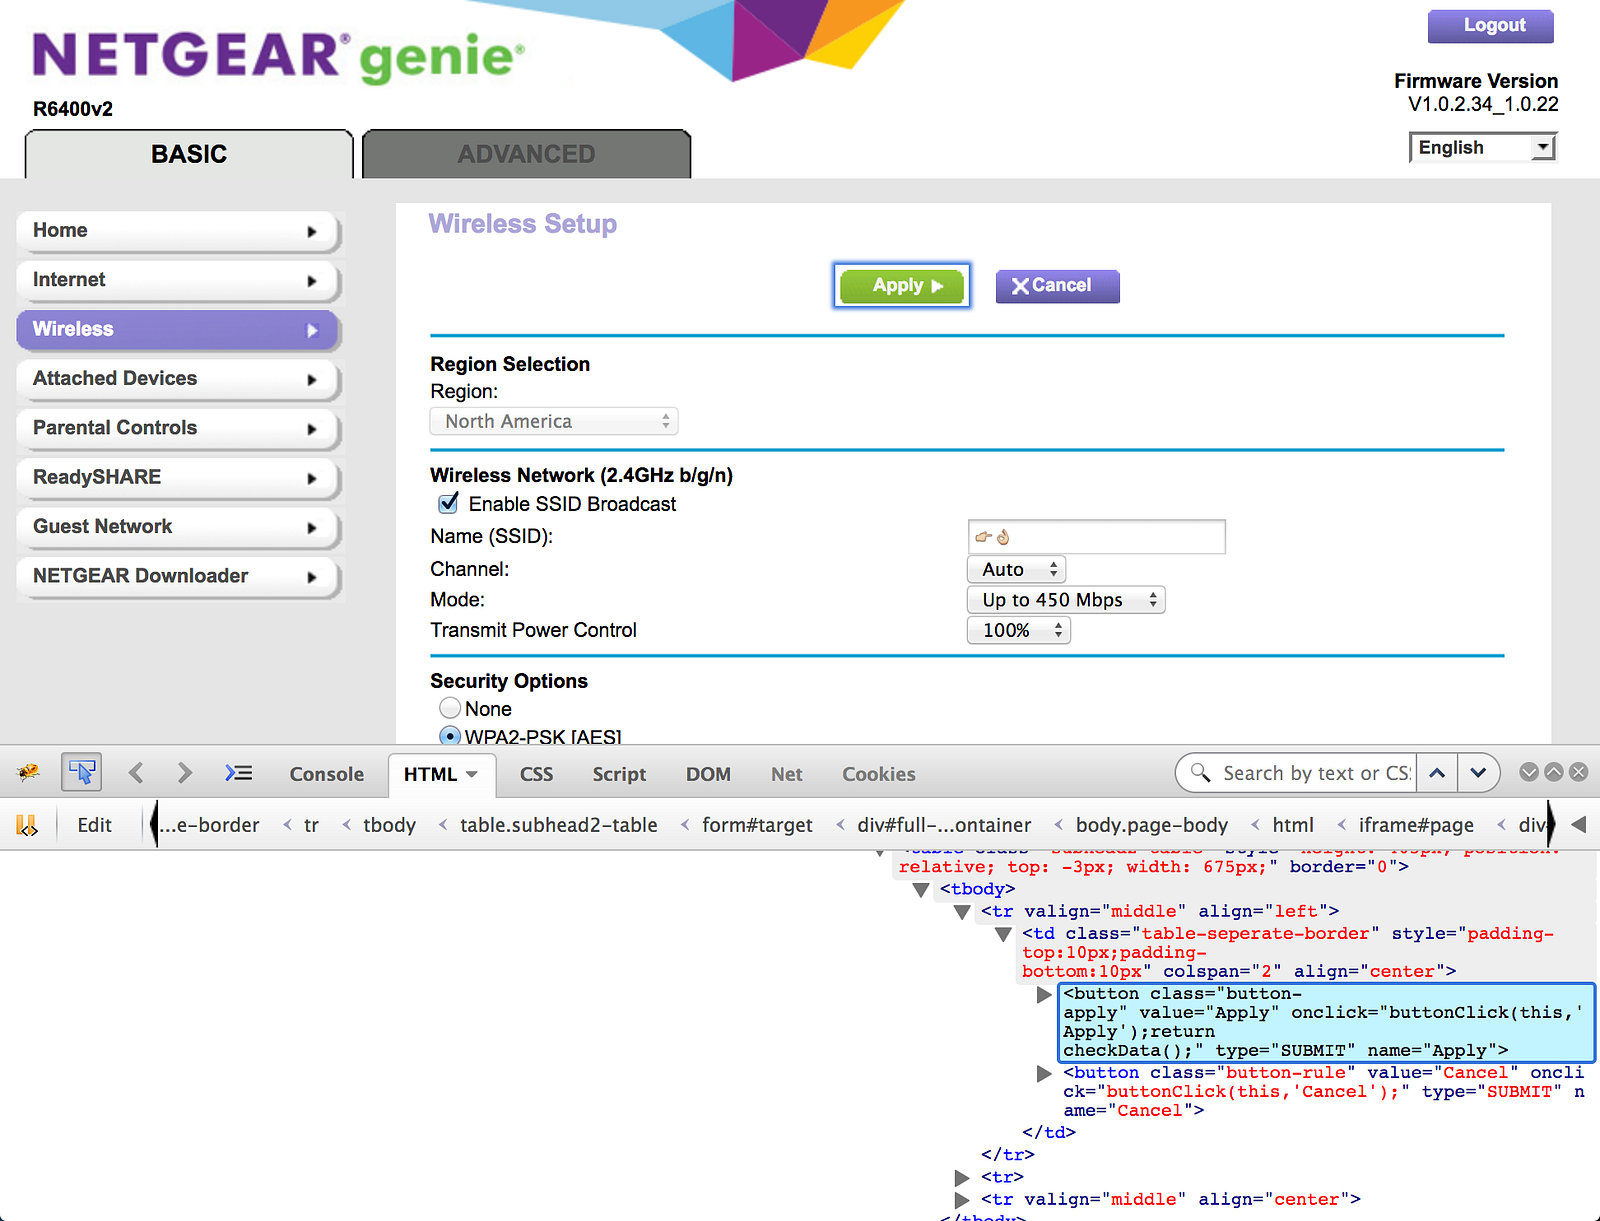This screenshot has height=1221, width=1600.
Task: Click the Logout button
Action: [x=1491, y=26]
